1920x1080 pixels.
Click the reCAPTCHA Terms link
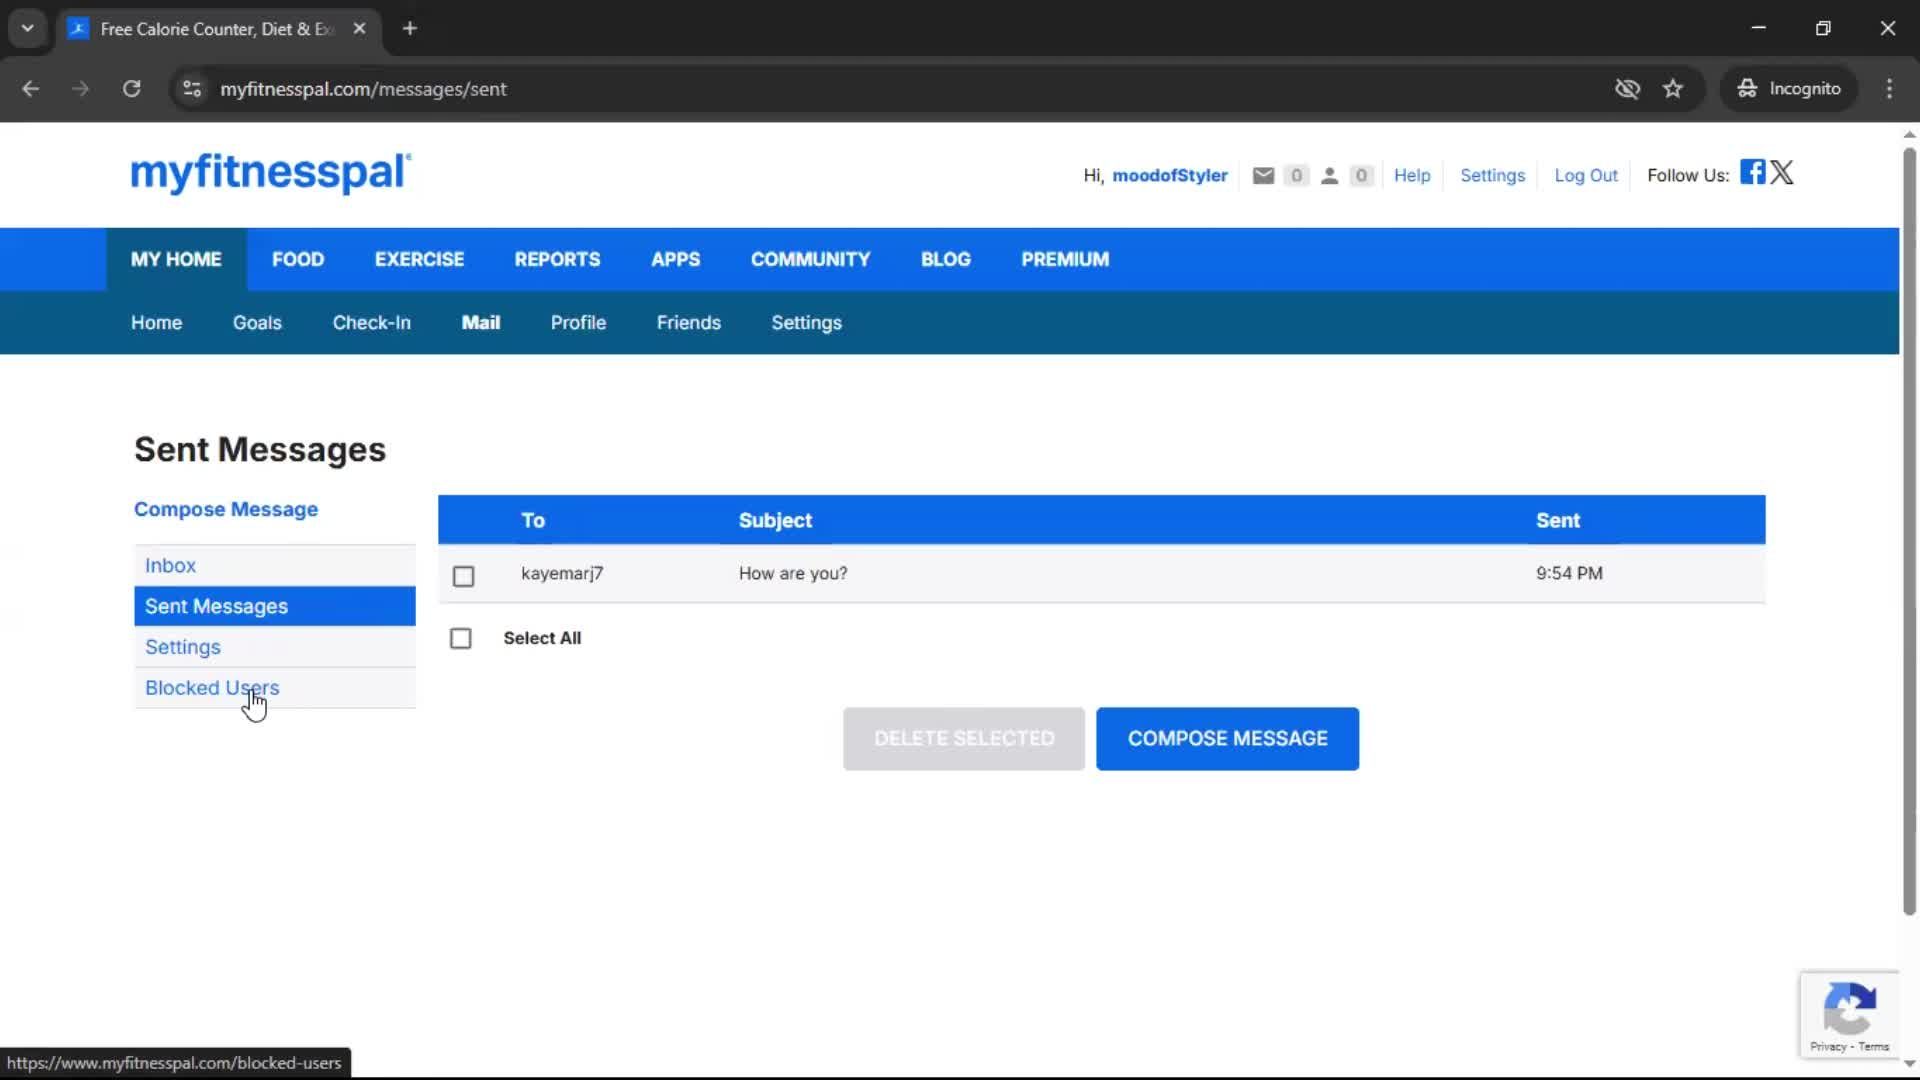pos(1874,1047)
